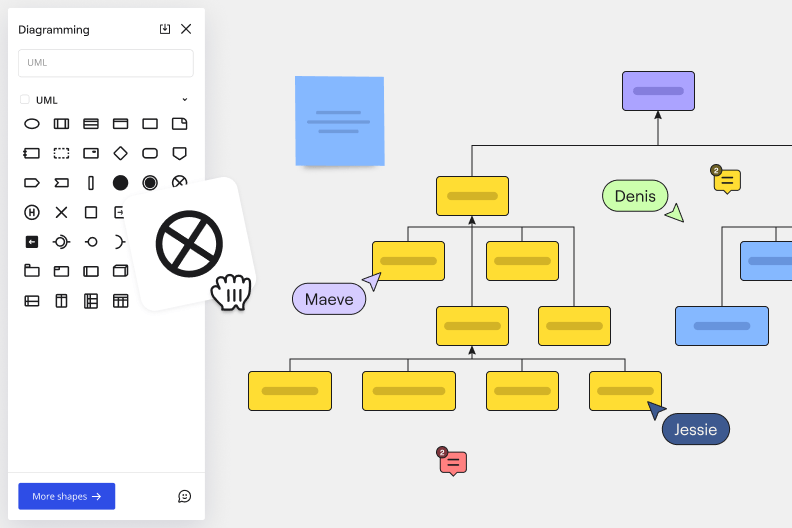This screenshot has height=528, width=792.
Task: Pick the folder package shape
Action: (x=32, y=271)
